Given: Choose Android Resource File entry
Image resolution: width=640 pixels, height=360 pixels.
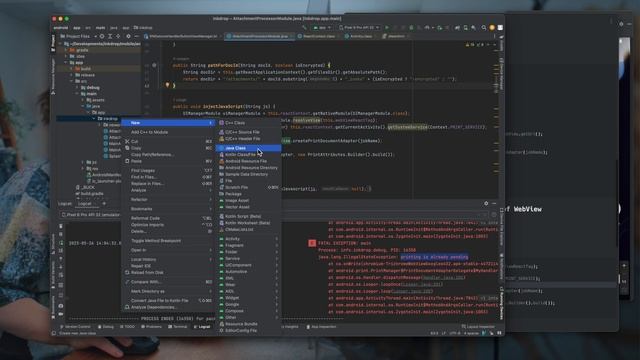Looking at the screenshot, I should 248,161.
